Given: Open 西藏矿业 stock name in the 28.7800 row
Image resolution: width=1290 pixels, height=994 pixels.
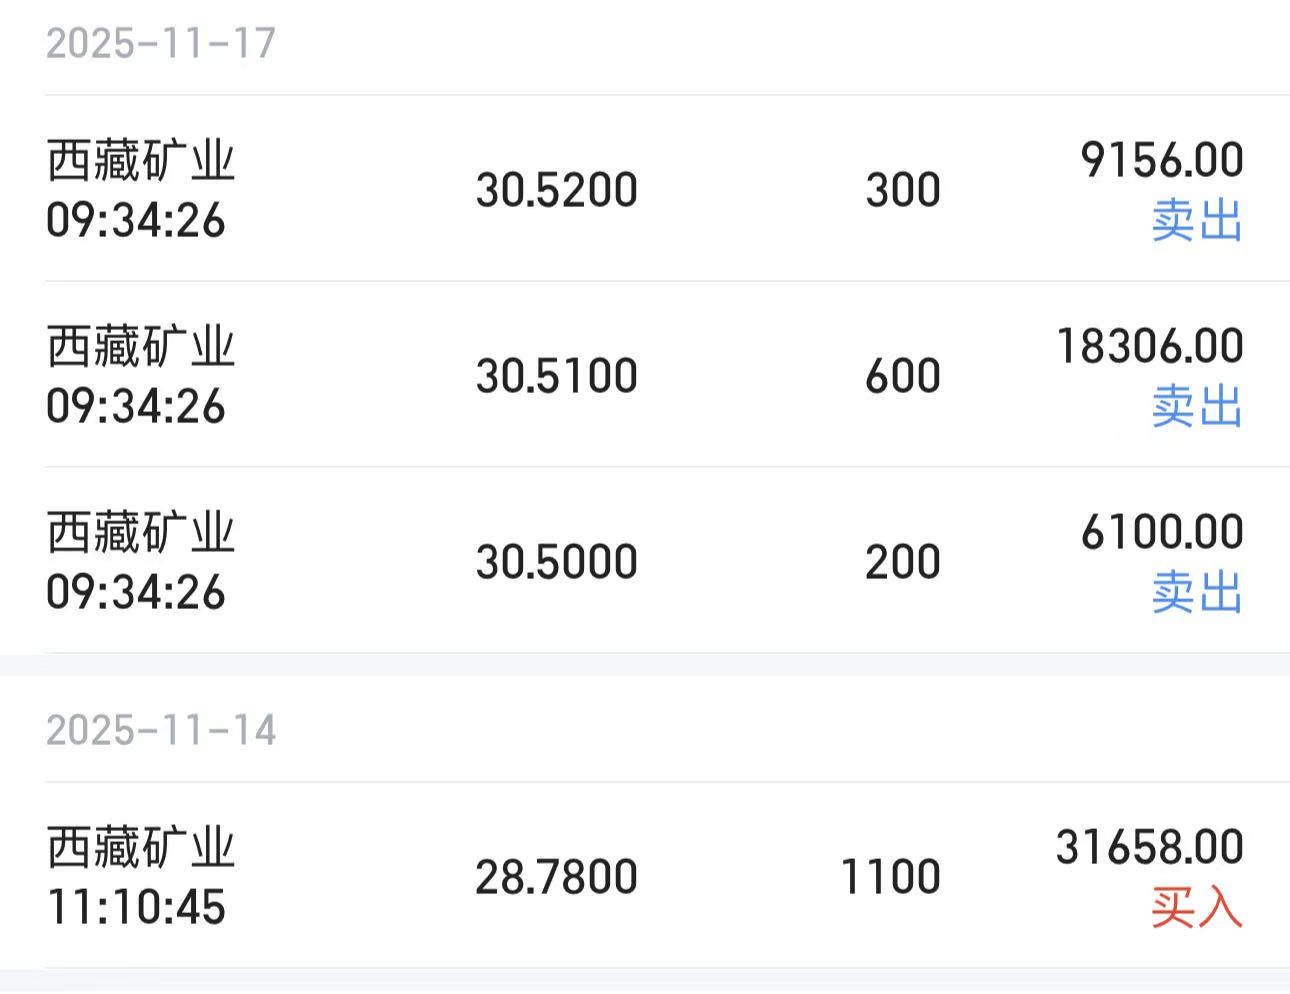Looking at the screenshot, I should [x=140, y=848].
